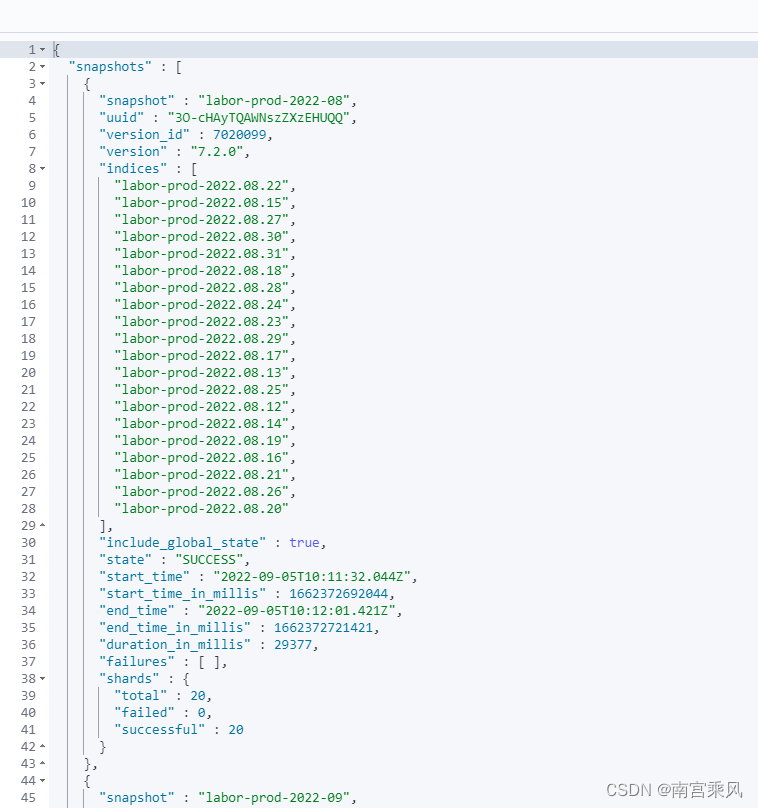758x808 pixels.
Task: Click index "labor-prod-2022.08.18"
Action: [202, 271]
